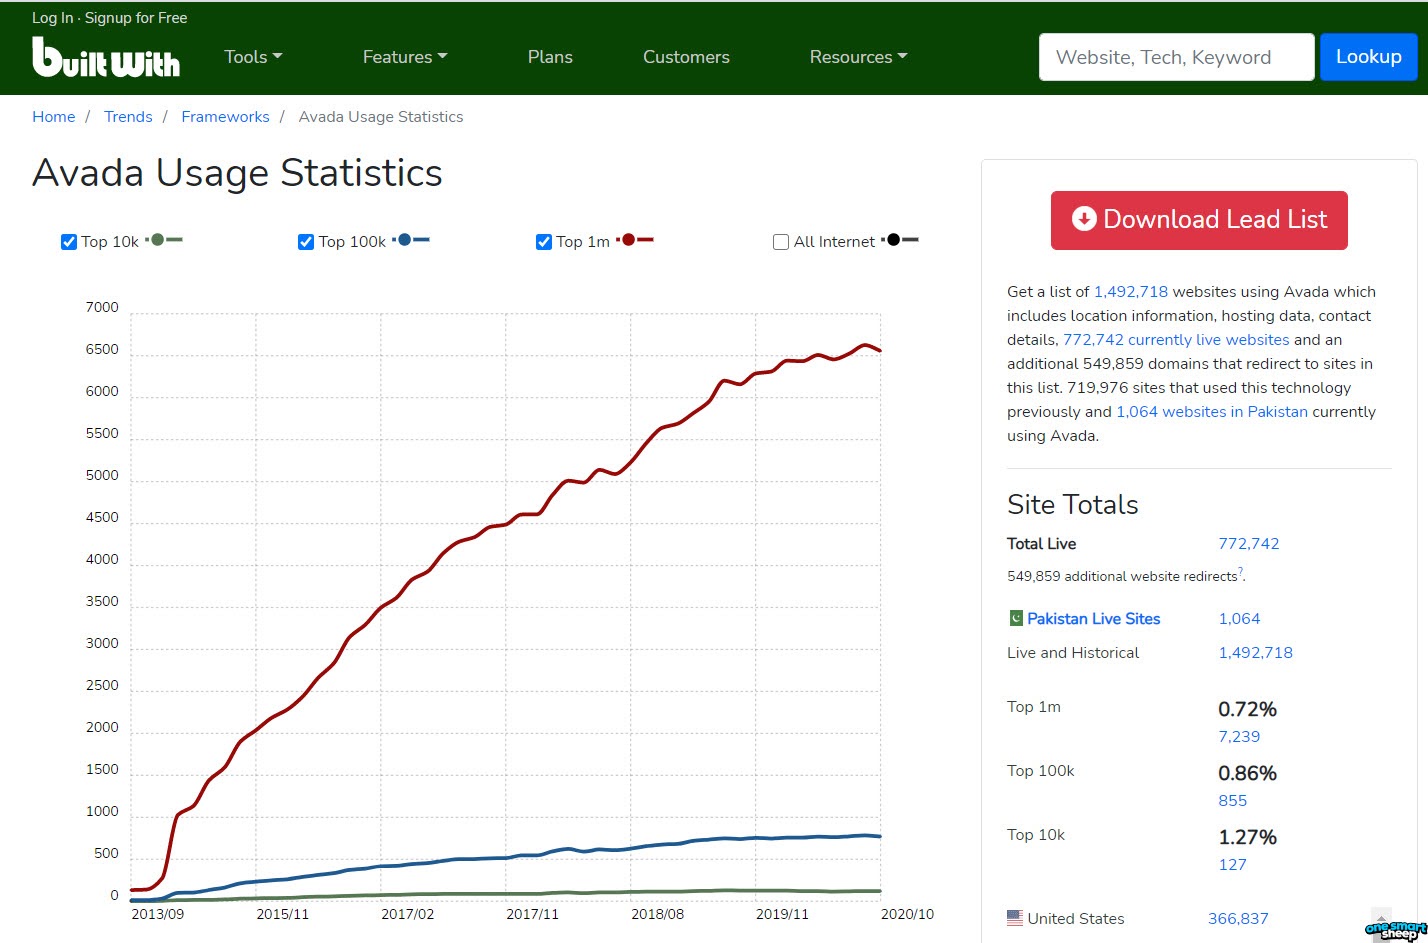The width and height of the screenshot is (1428, 943).
Task: Click the Log In link
Action: (52, 18)
